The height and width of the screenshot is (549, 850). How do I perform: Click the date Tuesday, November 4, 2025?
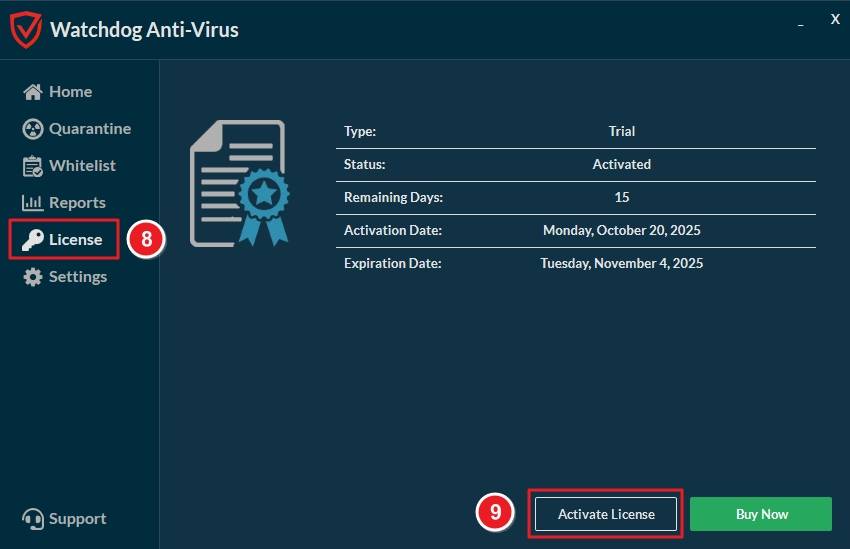[622, 263]
